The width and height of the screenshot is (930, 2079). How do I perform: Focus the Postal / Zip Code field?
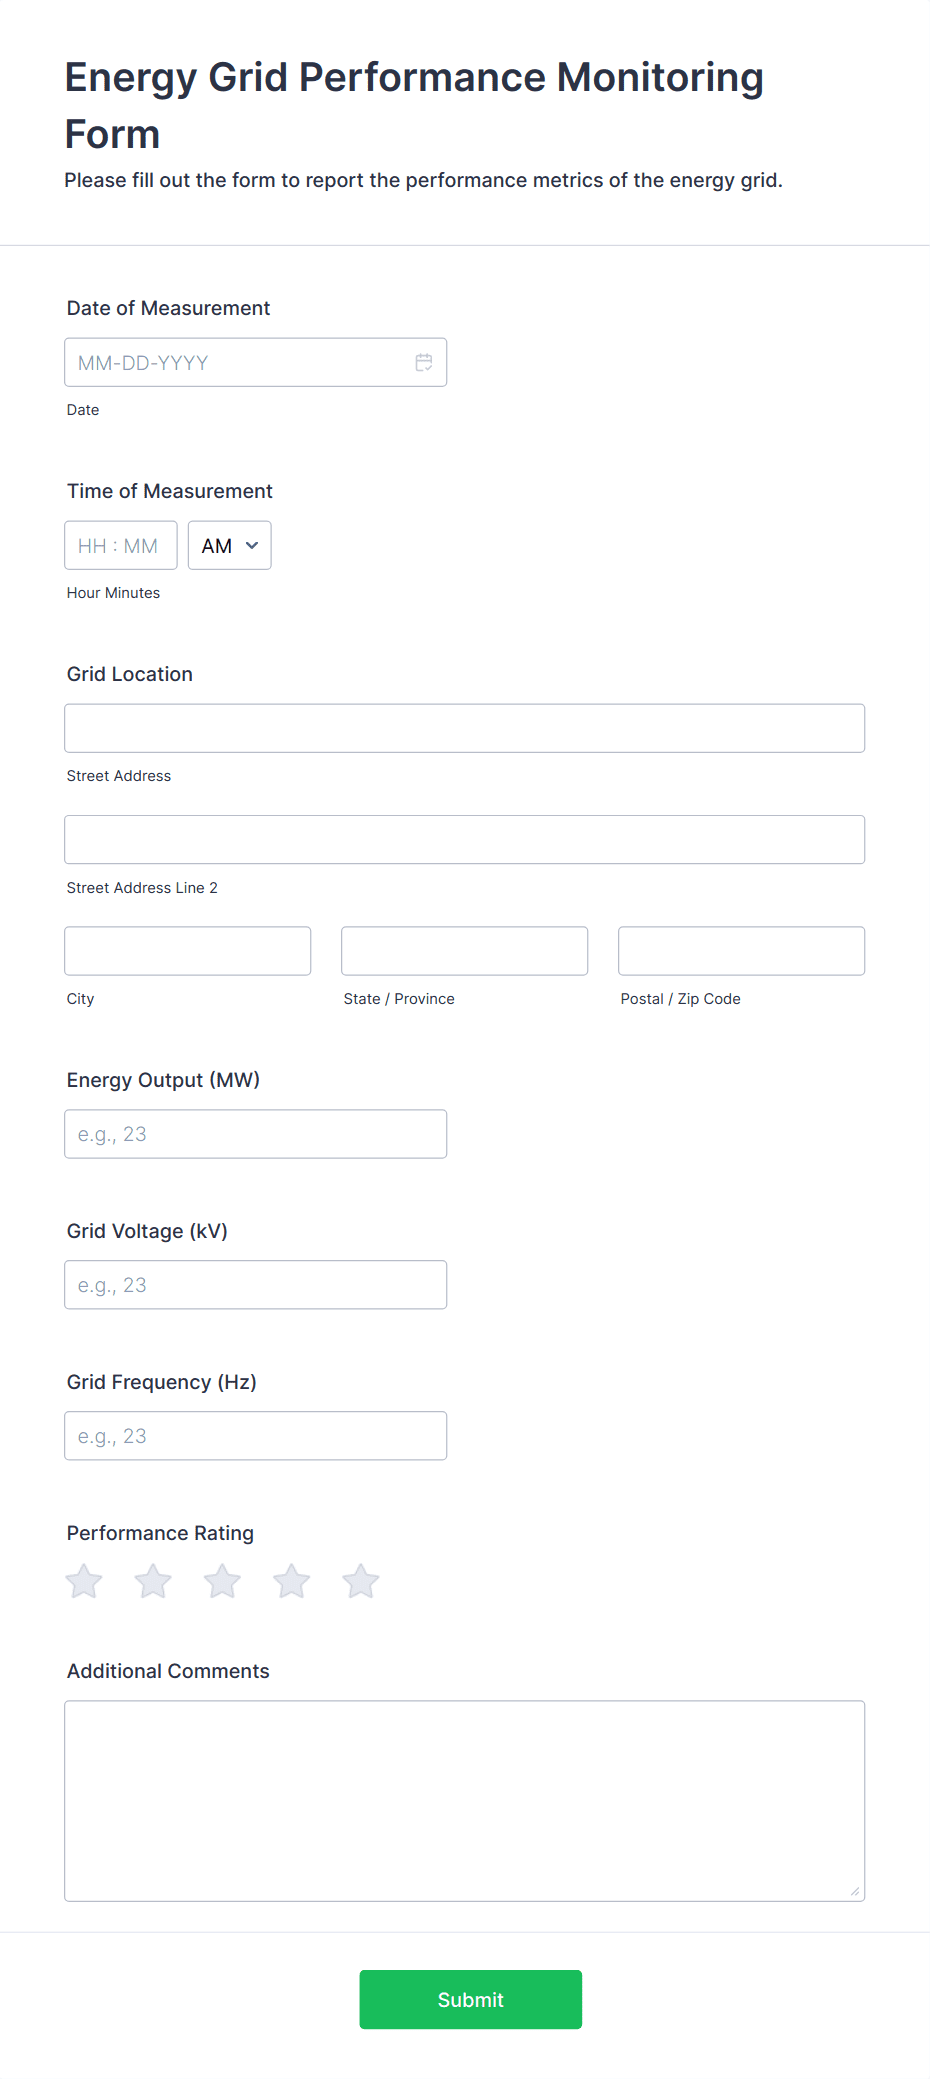[742, 951]
